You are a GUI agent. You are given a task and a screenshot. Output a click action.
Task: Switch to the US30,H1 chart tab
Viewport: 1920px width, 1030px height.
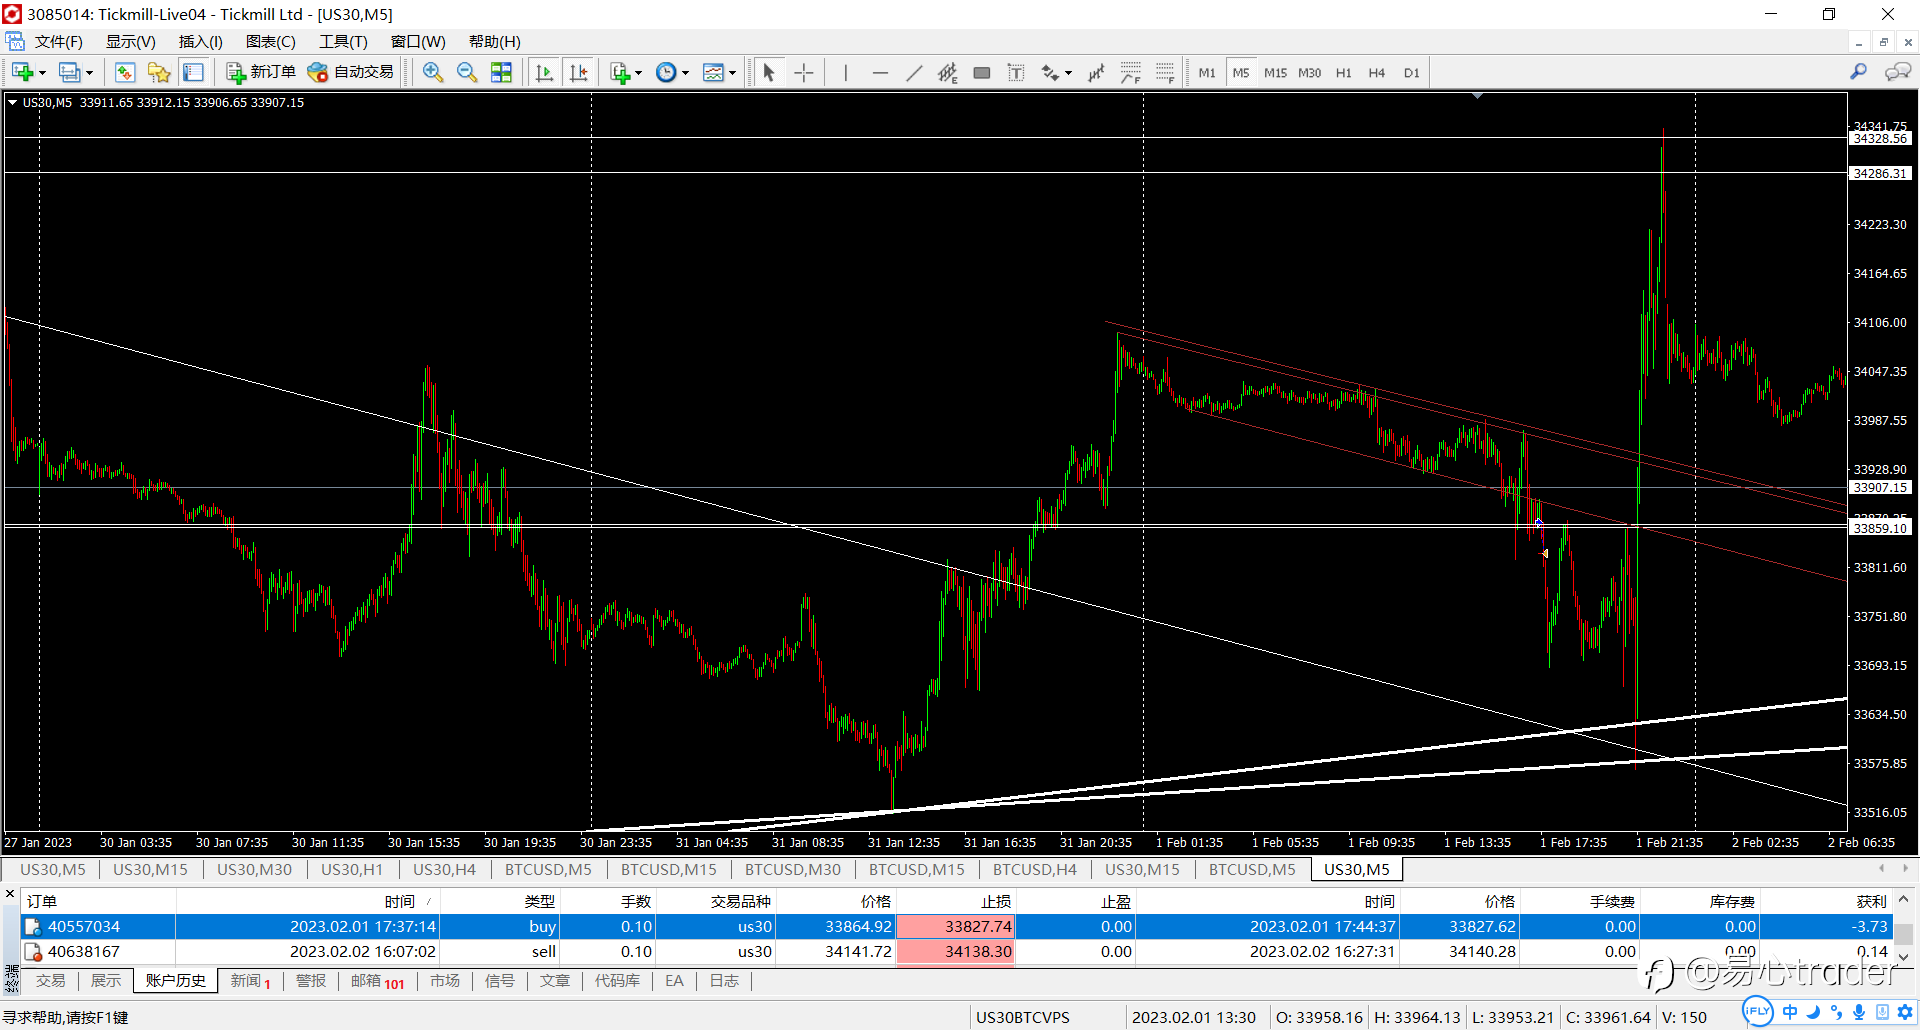[x=352, y=870]
